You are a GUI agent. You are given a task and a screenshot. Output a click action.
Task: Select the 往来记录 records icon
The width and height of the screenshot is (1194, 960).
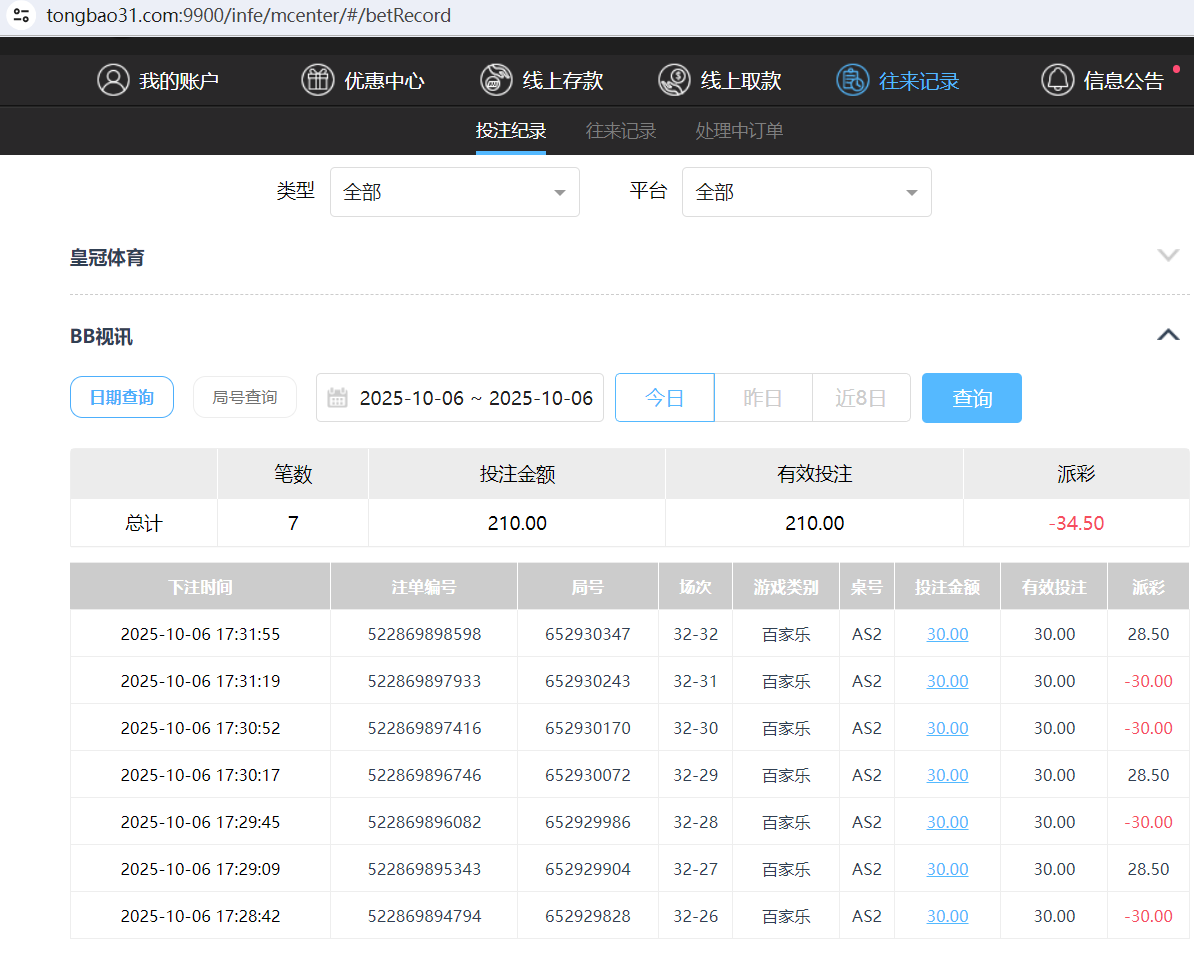[x=852, y=80]
